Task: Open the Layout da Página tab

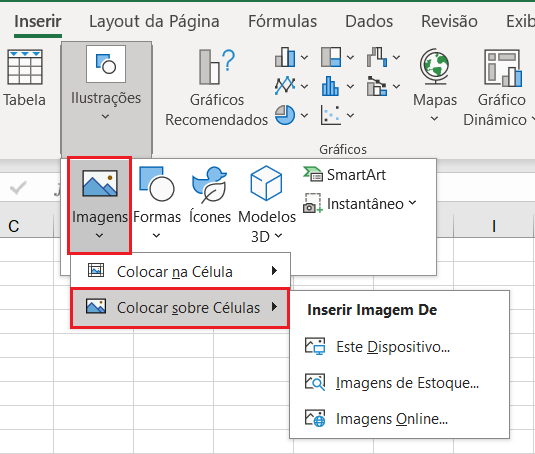Action: 154,21
